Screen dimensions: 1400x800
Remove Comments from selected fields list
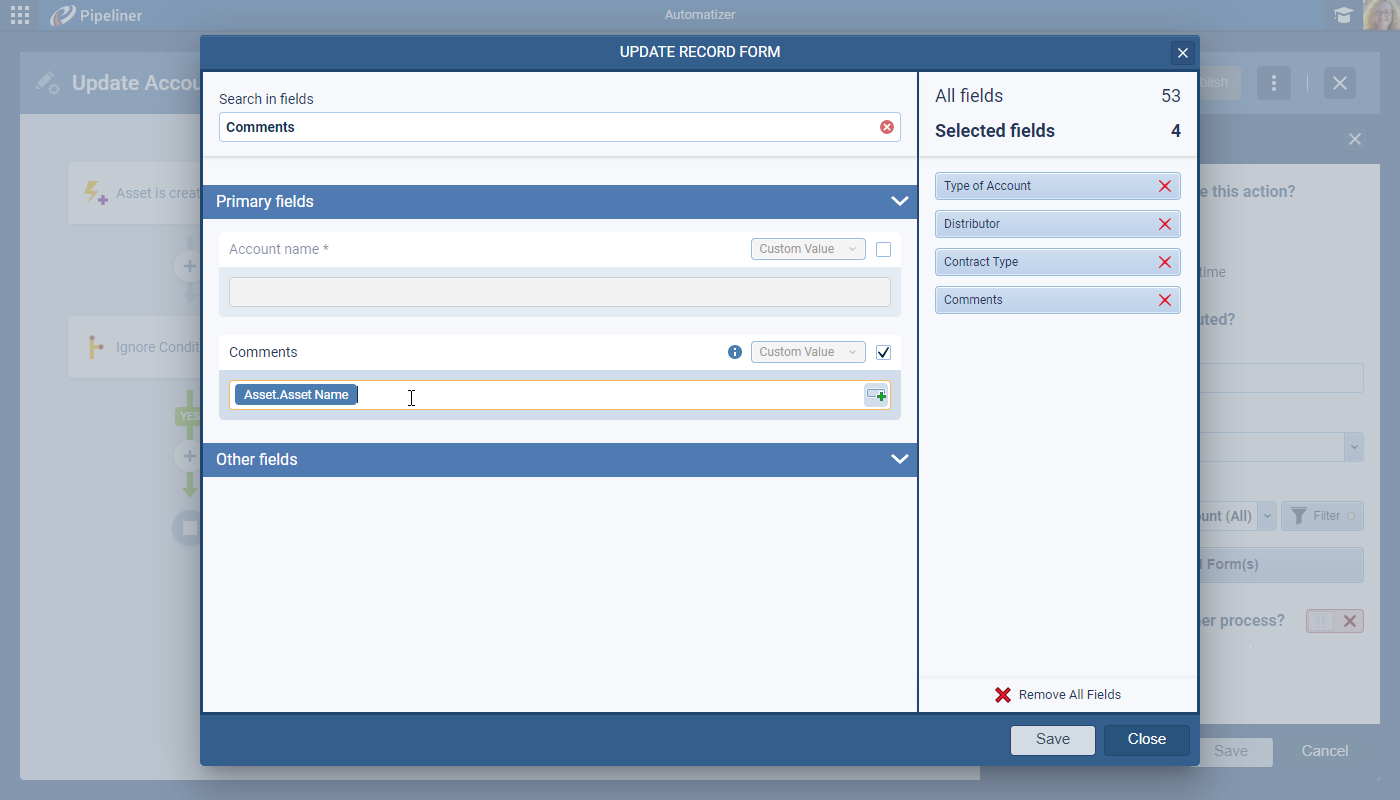[1164, 300]
